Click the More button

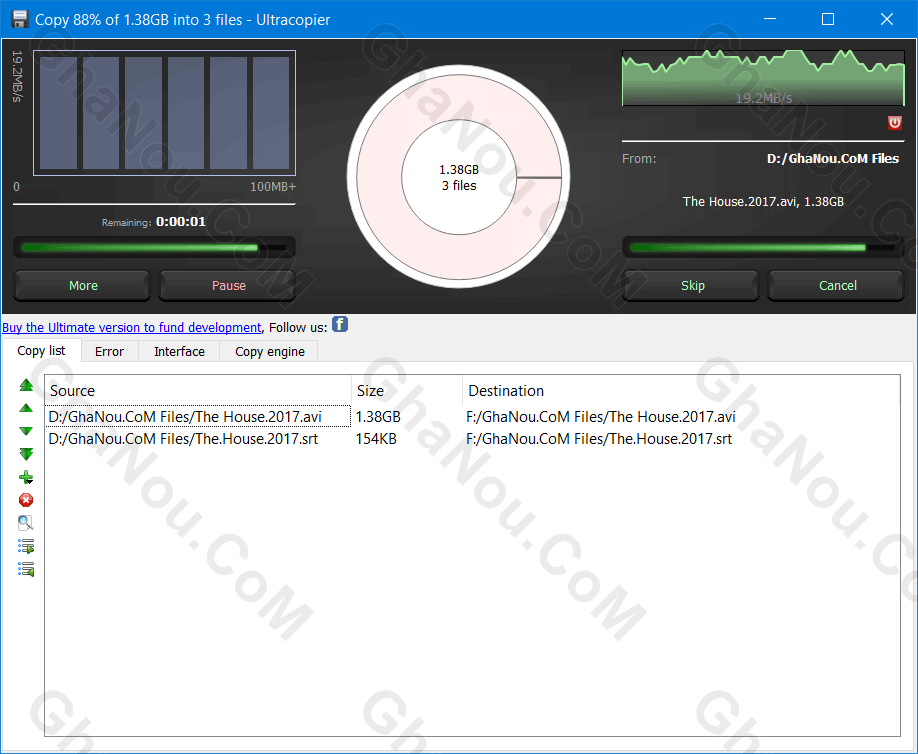coord(82,286)
